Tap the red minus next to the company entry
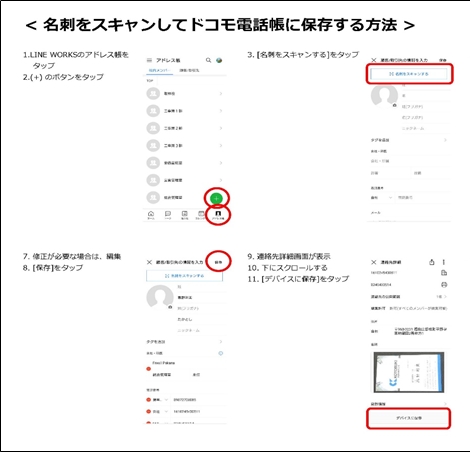Image resolution: width=470 pixels, height=452 pixels. [149, 369]
